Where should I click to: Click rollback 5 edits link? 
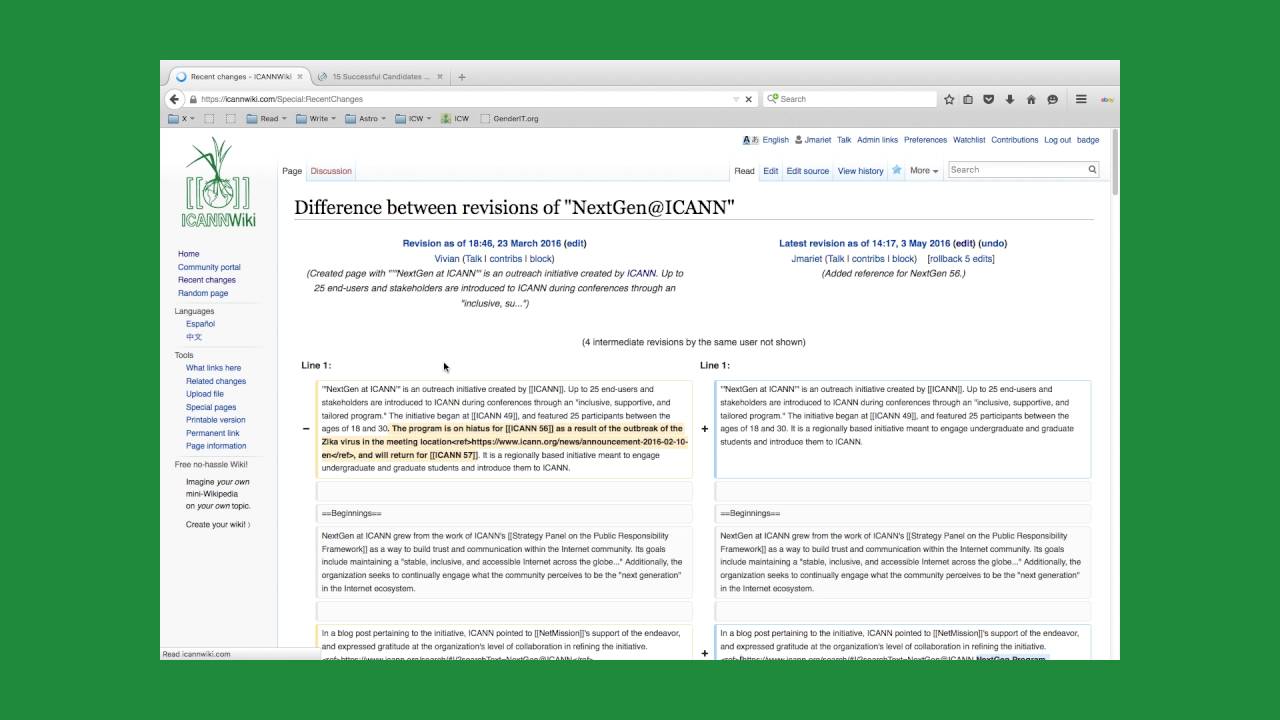click(961, 259)
